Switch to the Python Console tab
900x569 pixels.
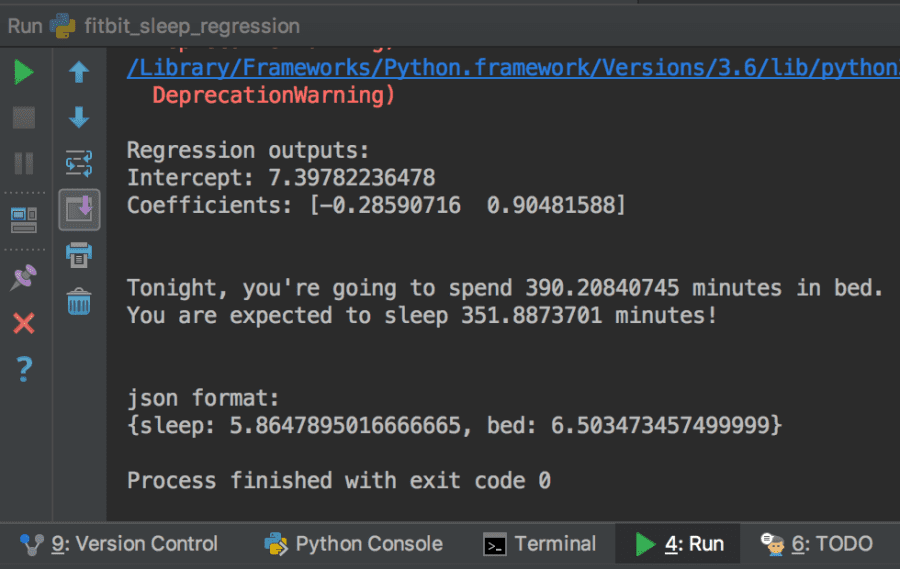[354, 544]
